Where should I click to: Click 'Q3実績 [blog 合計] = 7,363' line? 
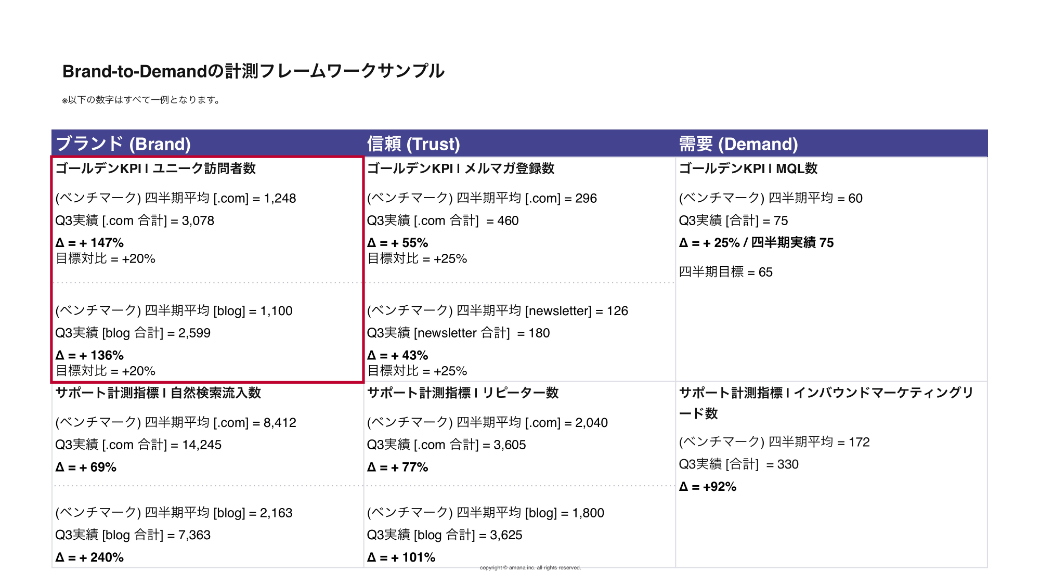[133, 535]
